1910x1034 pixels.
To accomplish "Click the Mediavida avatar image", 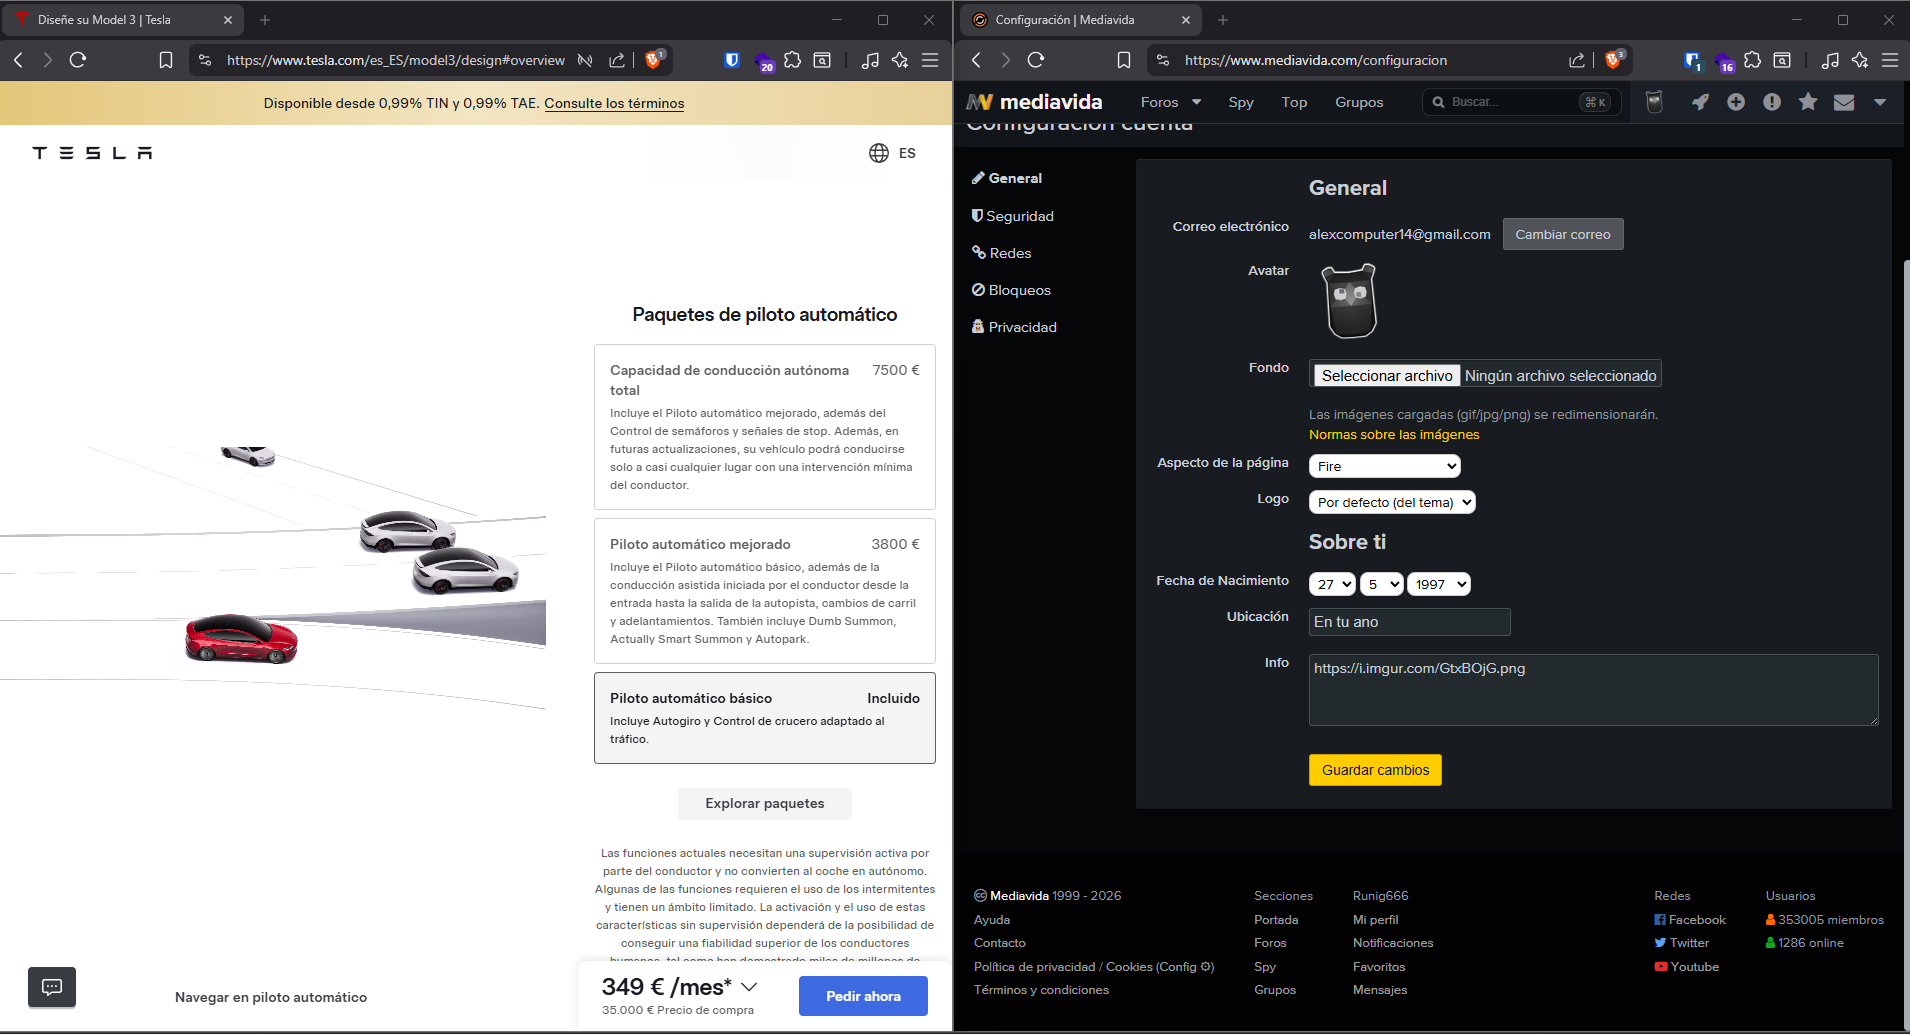I will click(1350, 301).
